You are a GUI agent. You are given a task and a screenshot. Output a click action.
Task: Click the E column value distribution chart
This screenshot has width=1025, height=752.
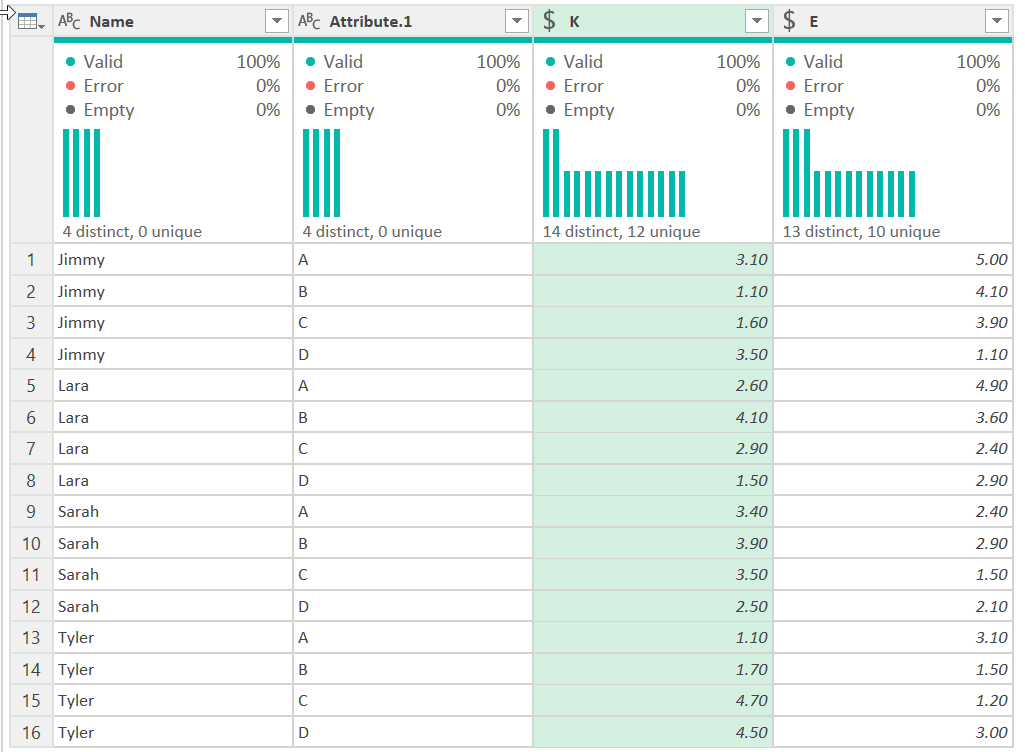(x=849, y=173)
